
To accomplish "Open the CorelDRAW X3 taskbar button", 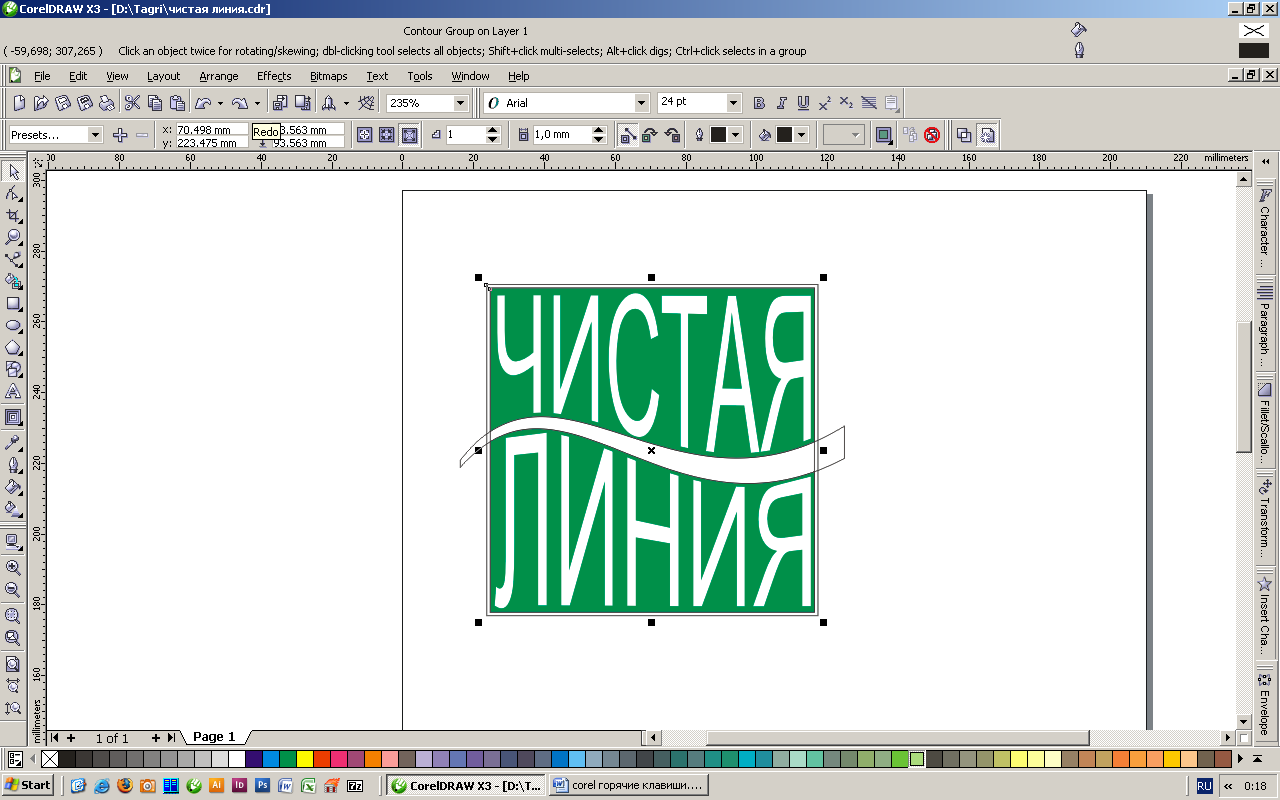I will click(465, 785).
